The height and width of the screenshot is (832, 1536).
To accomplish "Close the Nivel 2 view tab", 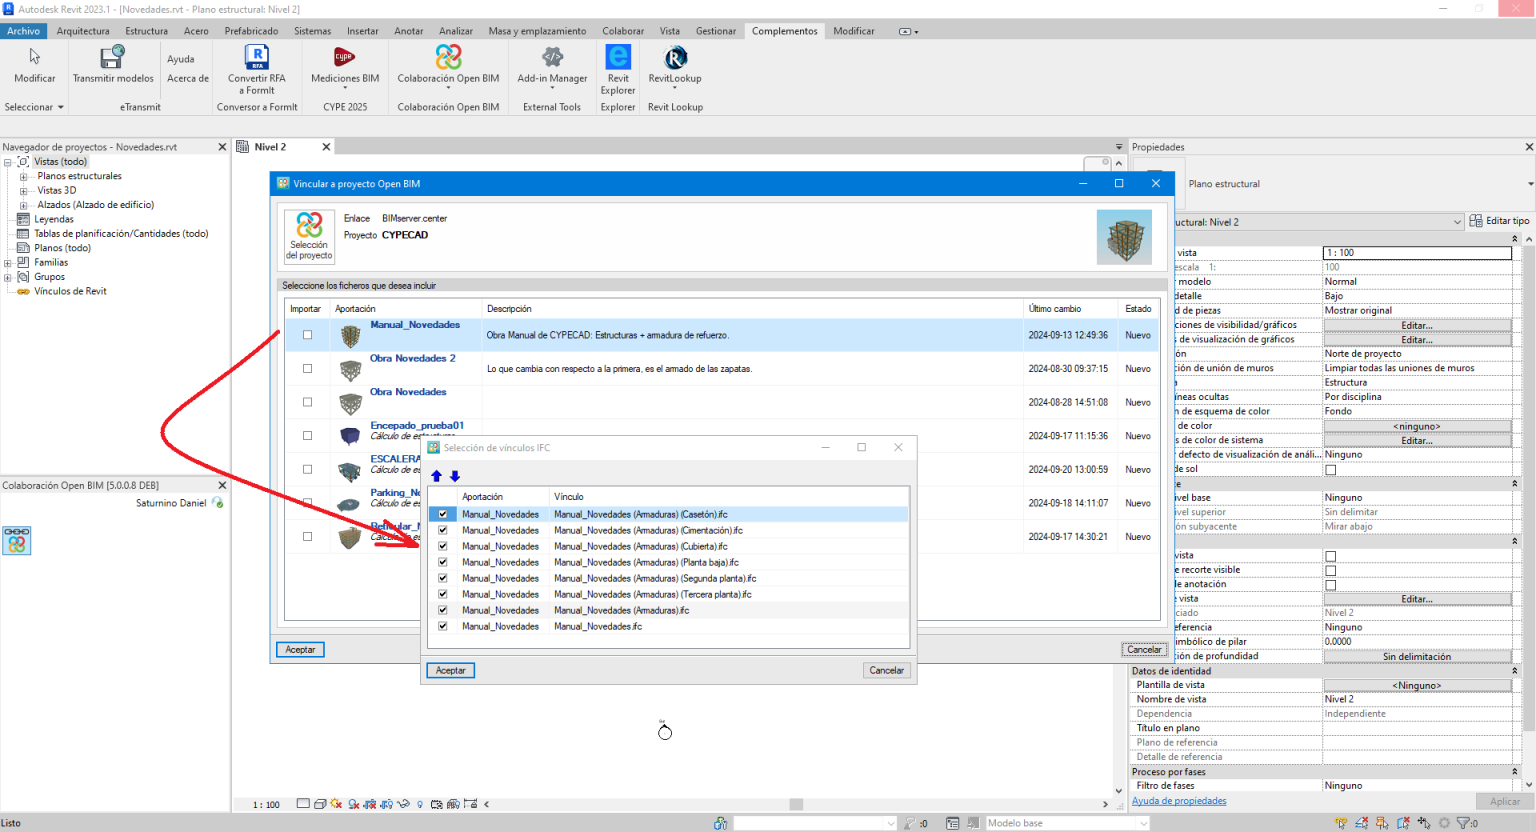I will [x=326, y=147].
